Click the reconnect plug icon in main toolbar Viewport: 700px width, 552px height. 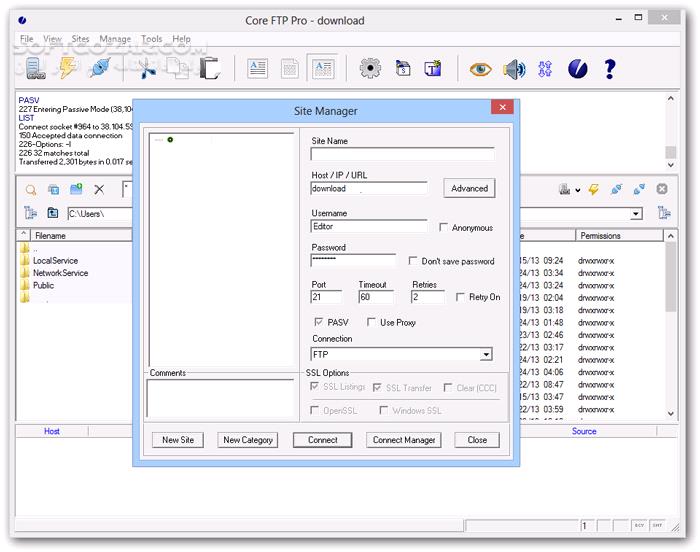(x=100, y=68)
